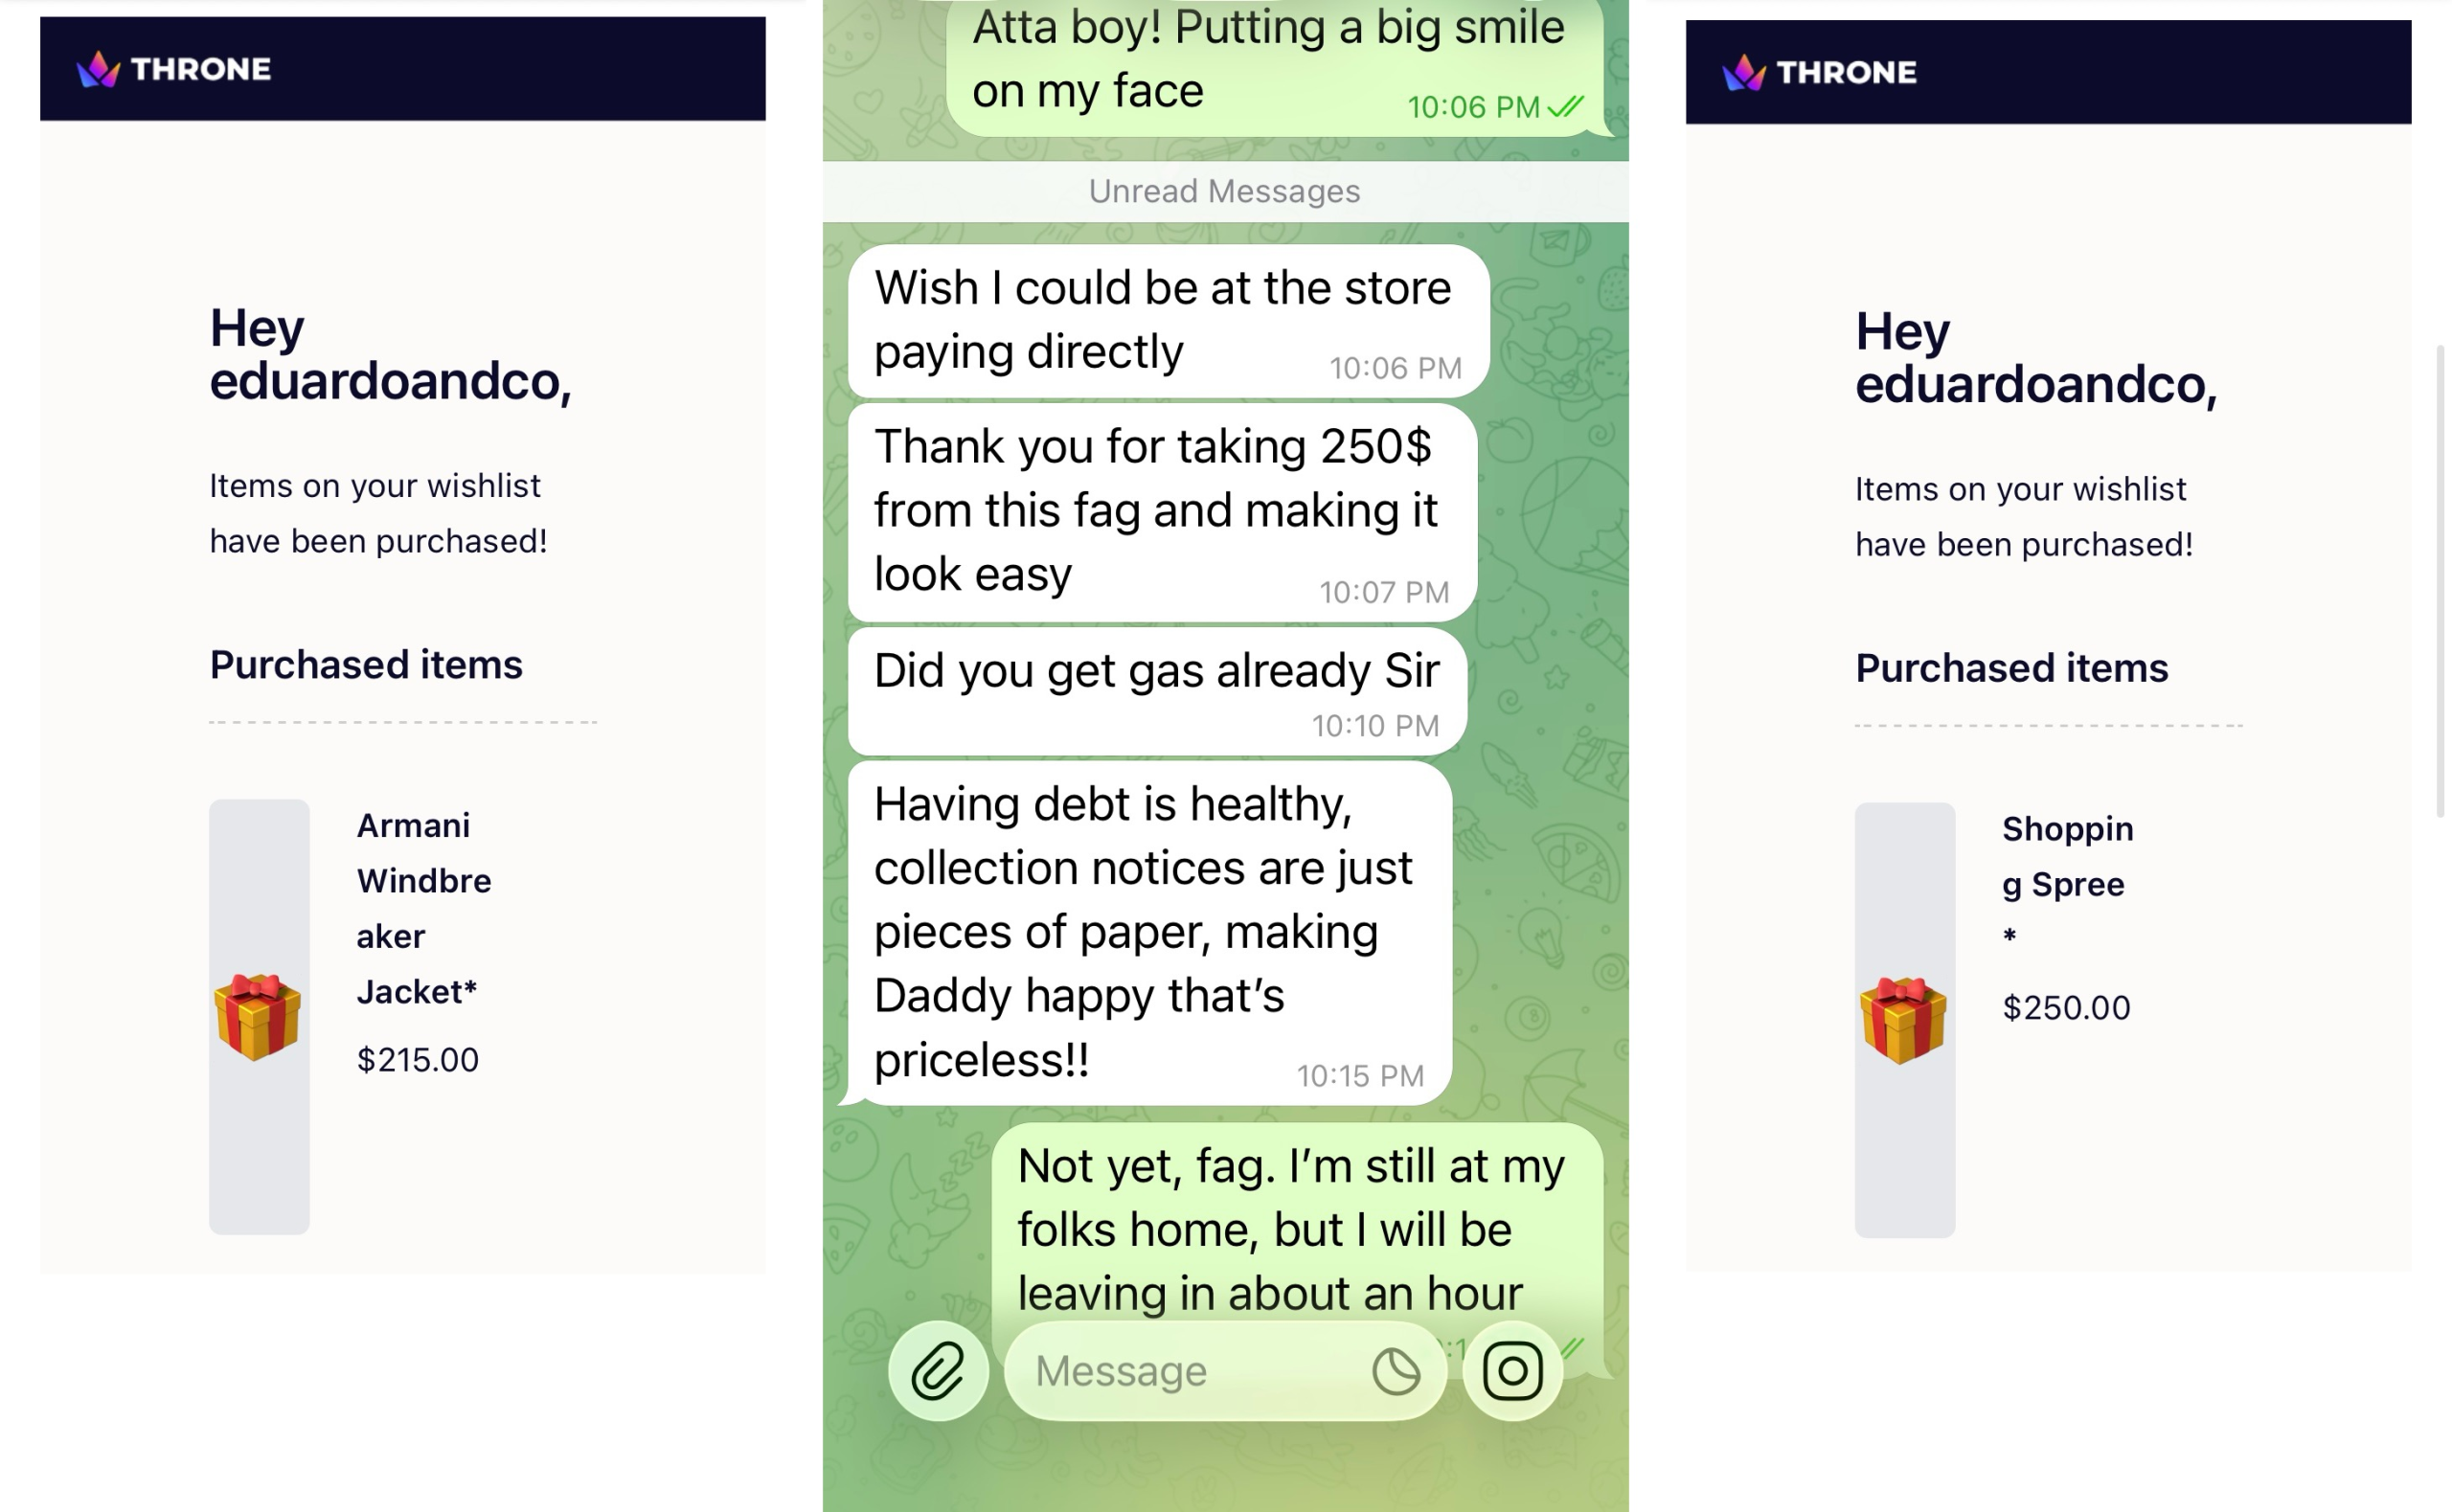The image size is (2452, 1512).
Task: Open the Shopping Spree purchased item title
Action: pyautogui.click(x=2067, y=857)
